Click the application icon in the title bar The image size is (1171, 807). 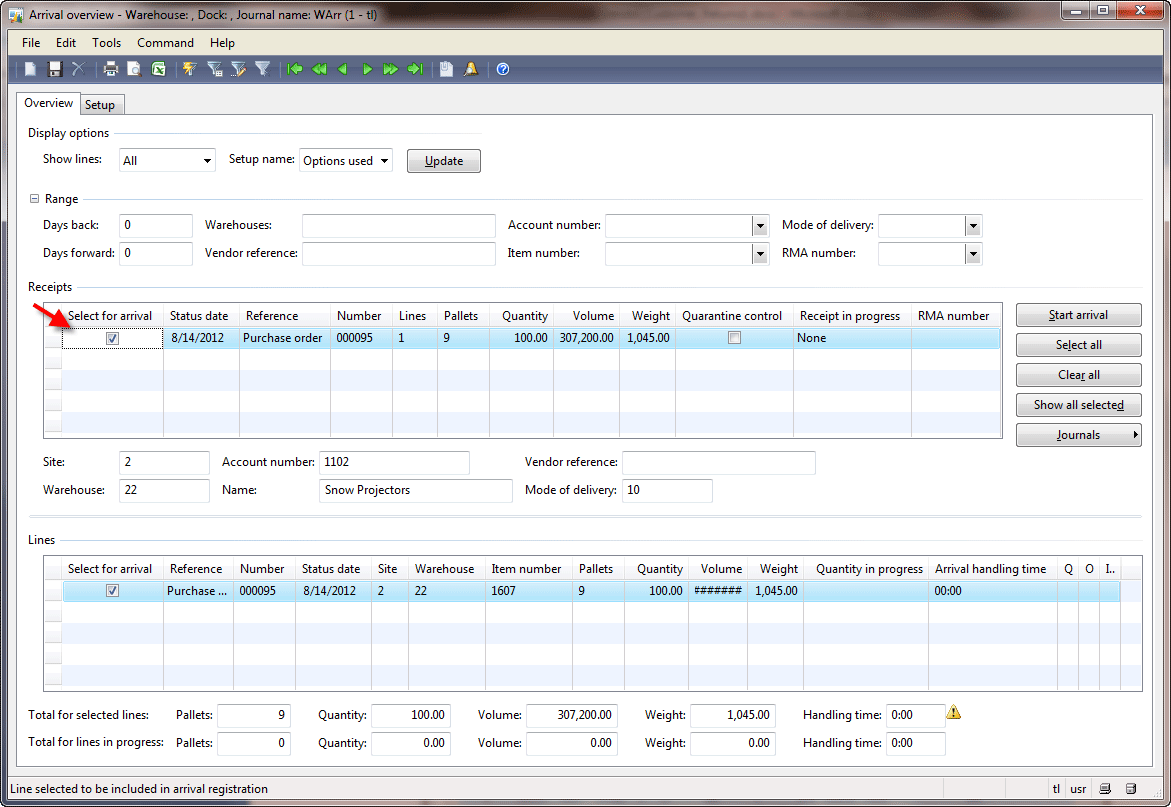[x=16, y=14]
